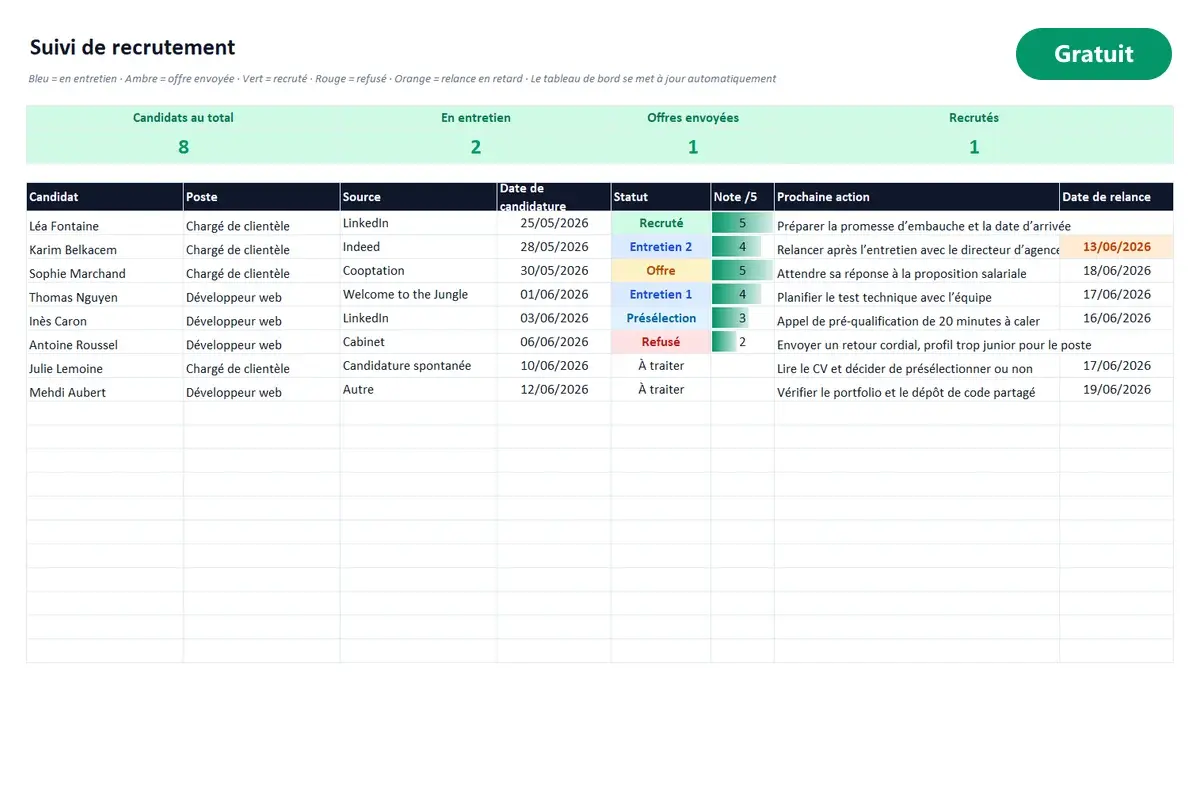Select the Note /5 column header

743,197
